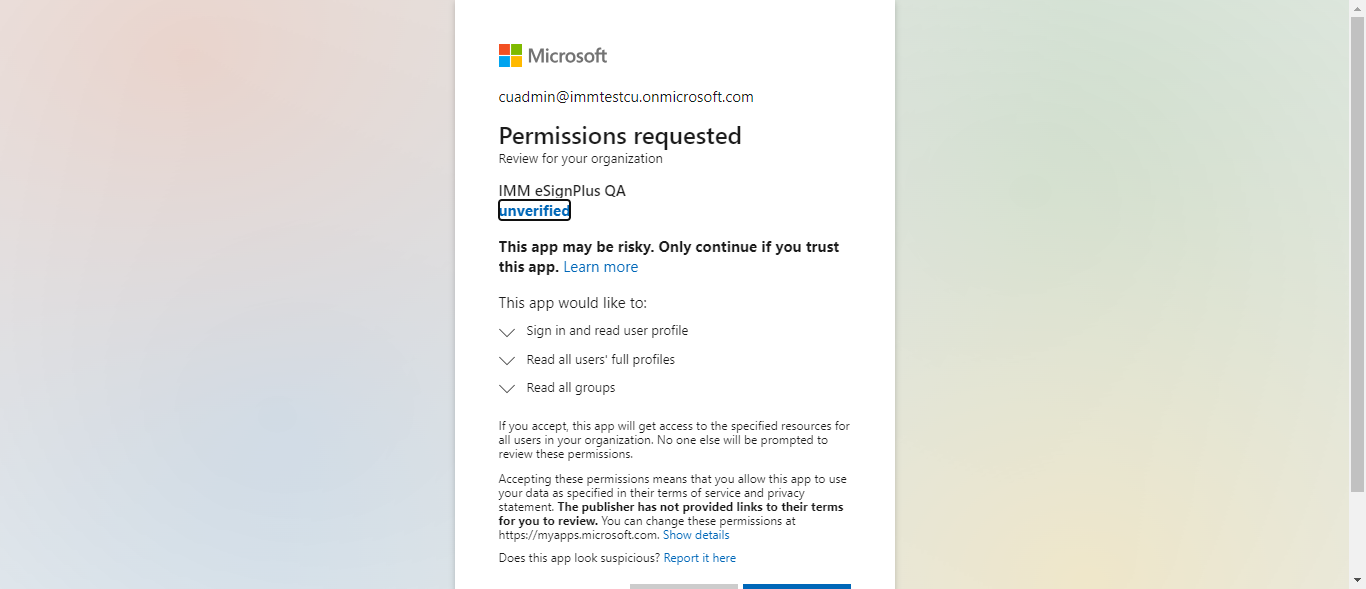Select the Sign in and read user profile label
This screenshot has height=589, width=1366.
pos(607,331)
